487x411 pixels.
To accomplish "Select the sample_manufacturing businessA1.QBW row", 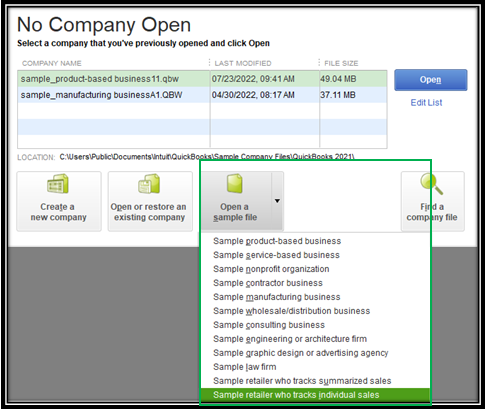I will pos(202,95).
